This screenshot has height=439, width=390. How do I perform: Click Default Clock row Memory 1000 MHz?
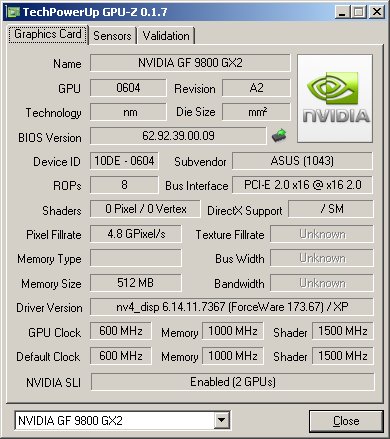(x=232, y=356)
